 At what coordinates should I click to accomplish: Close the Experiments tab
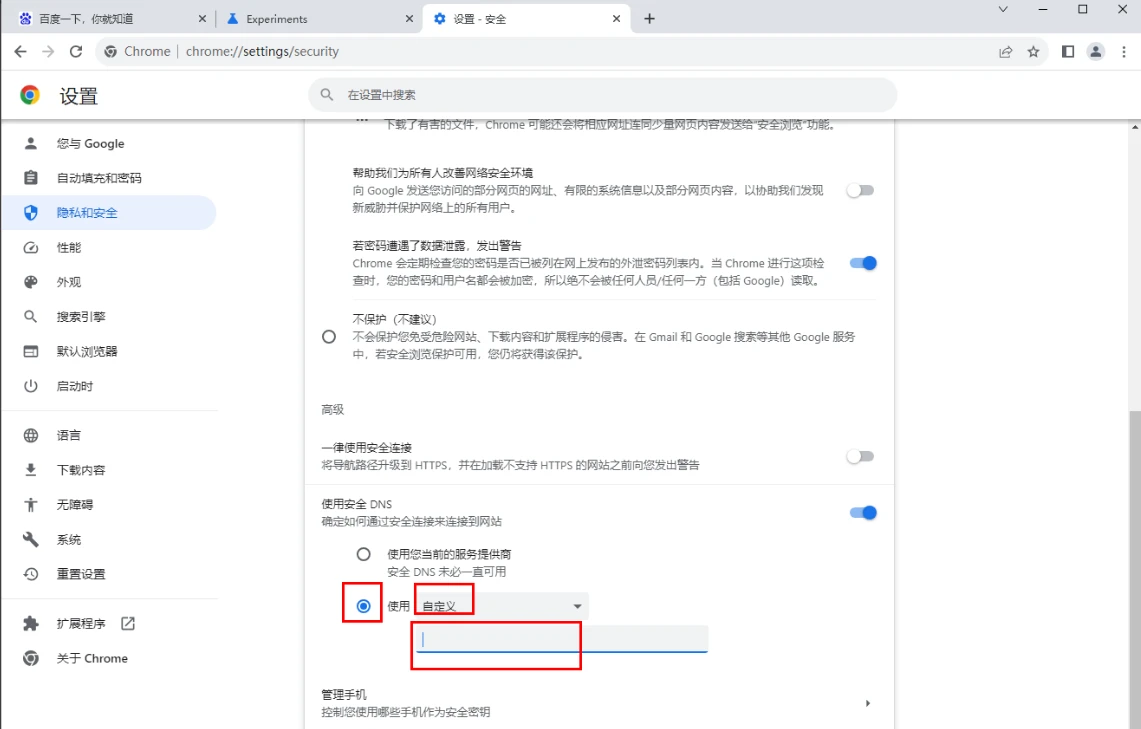pyautogui.click(x=410, y=19)
